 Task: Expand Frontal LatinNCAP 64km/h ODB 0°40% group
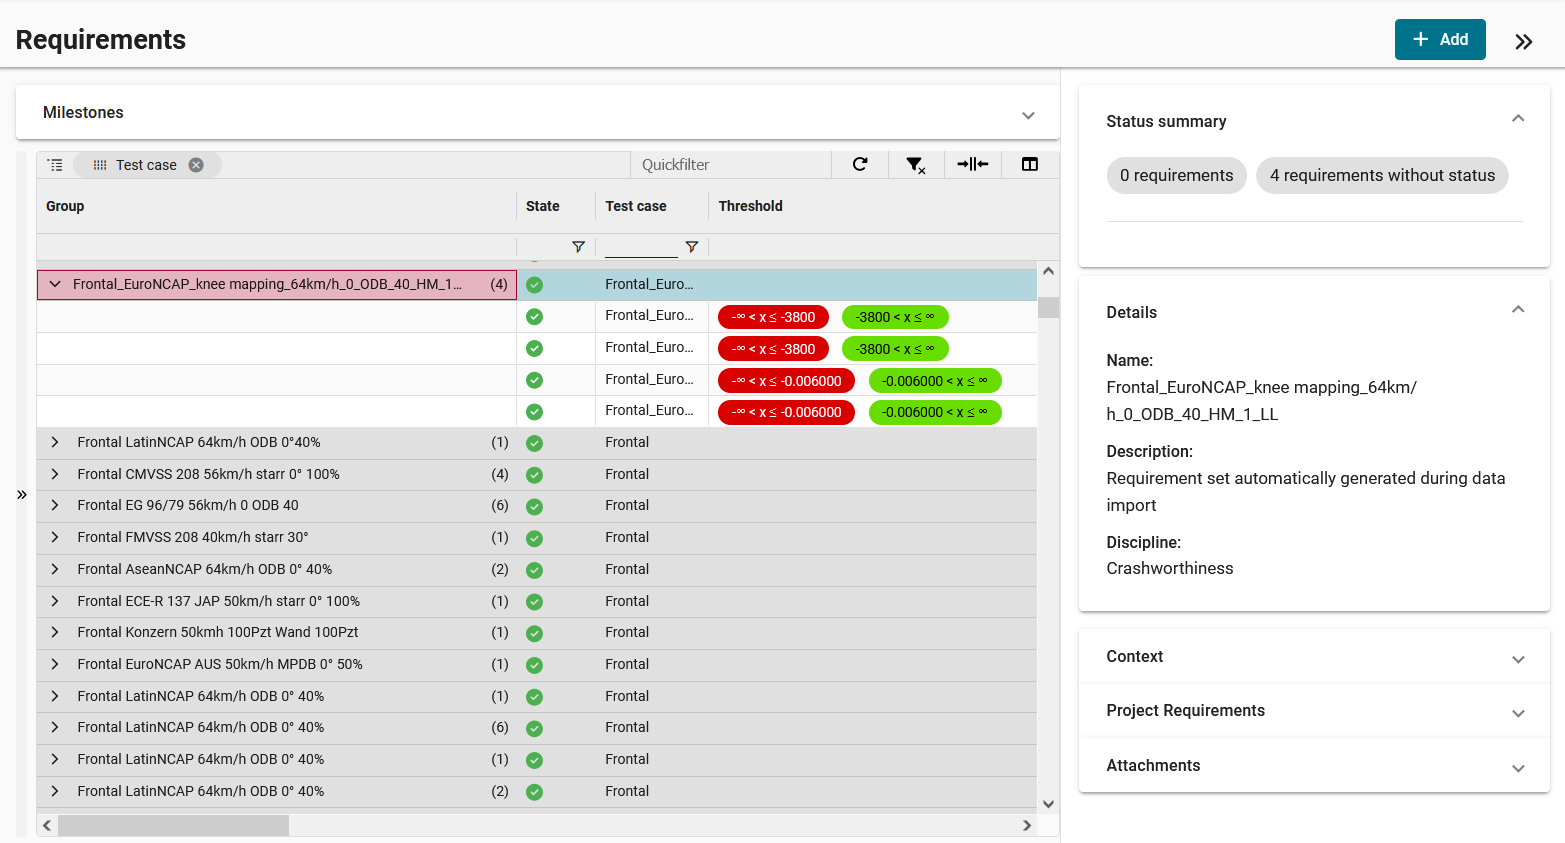click(x=55, y=442)
